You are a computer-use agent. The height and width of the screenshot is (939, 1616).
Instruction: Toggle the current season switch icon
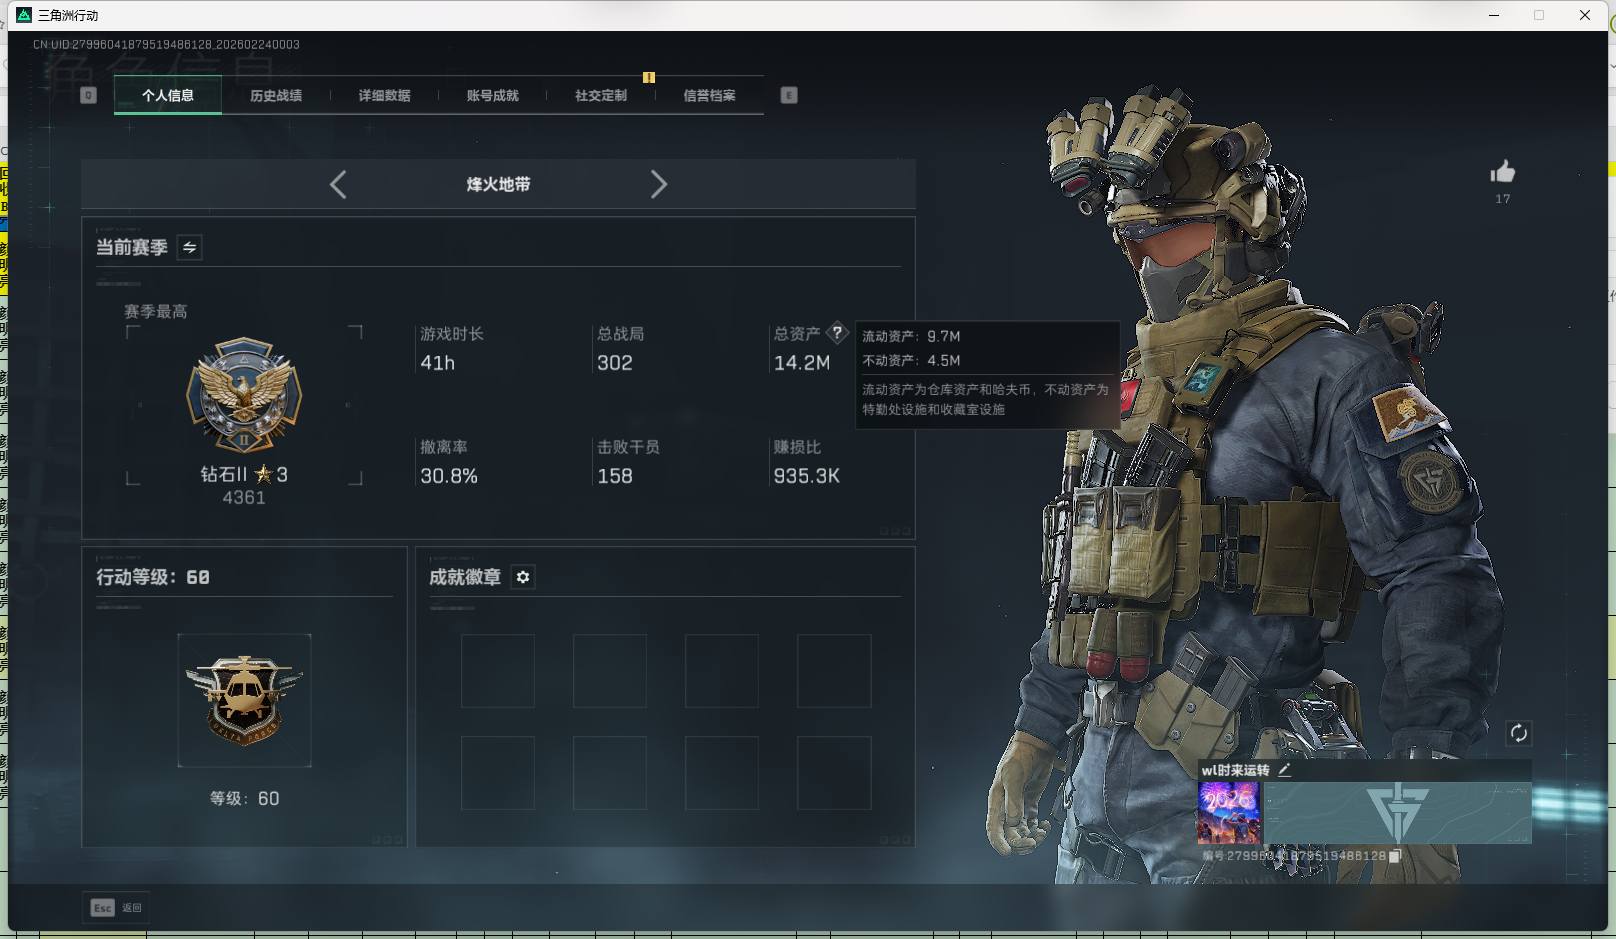pos(189,247)
